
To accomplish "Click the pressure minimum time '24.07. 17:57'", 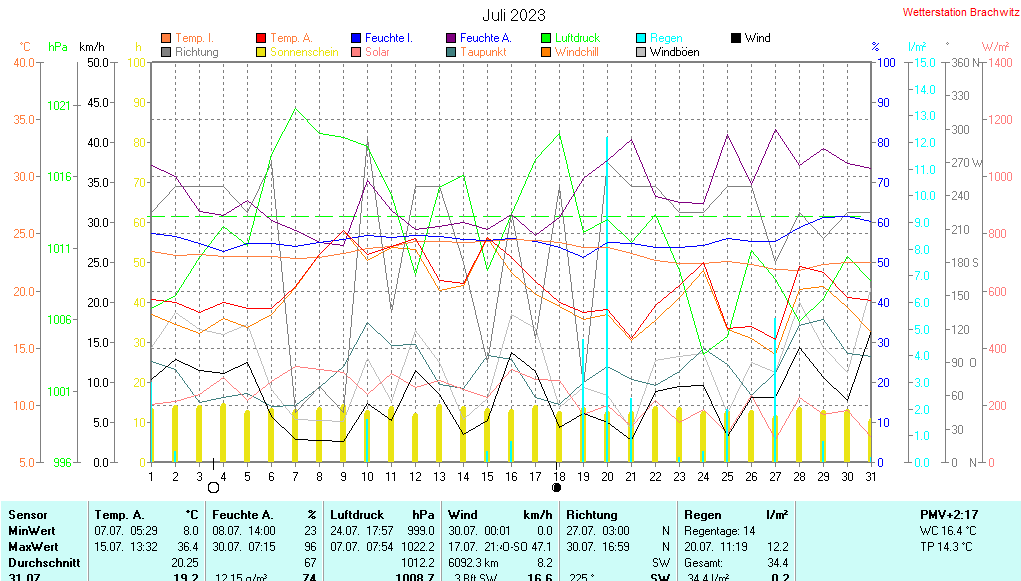I will 361,531.
